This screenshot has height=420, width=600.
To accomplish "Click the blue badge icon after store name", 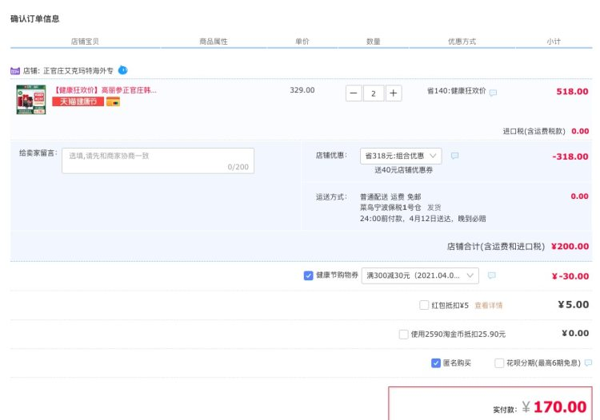I will pos(122,70).
